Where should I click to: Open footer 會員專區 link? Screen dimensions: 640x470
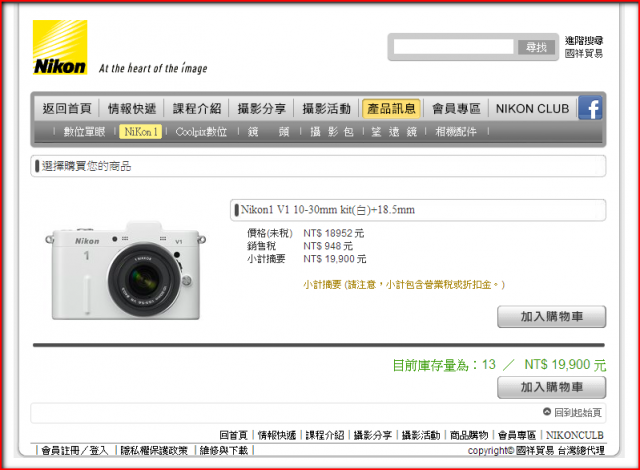pos(517,435)
